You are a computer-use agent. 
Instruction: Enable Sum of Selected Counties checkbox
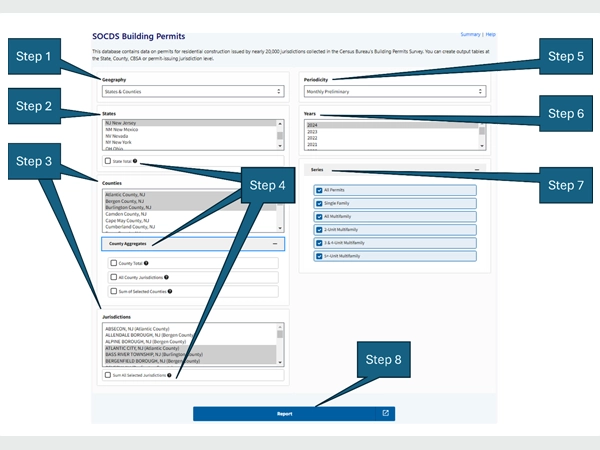pyautogui.click(x=114, y=291)
